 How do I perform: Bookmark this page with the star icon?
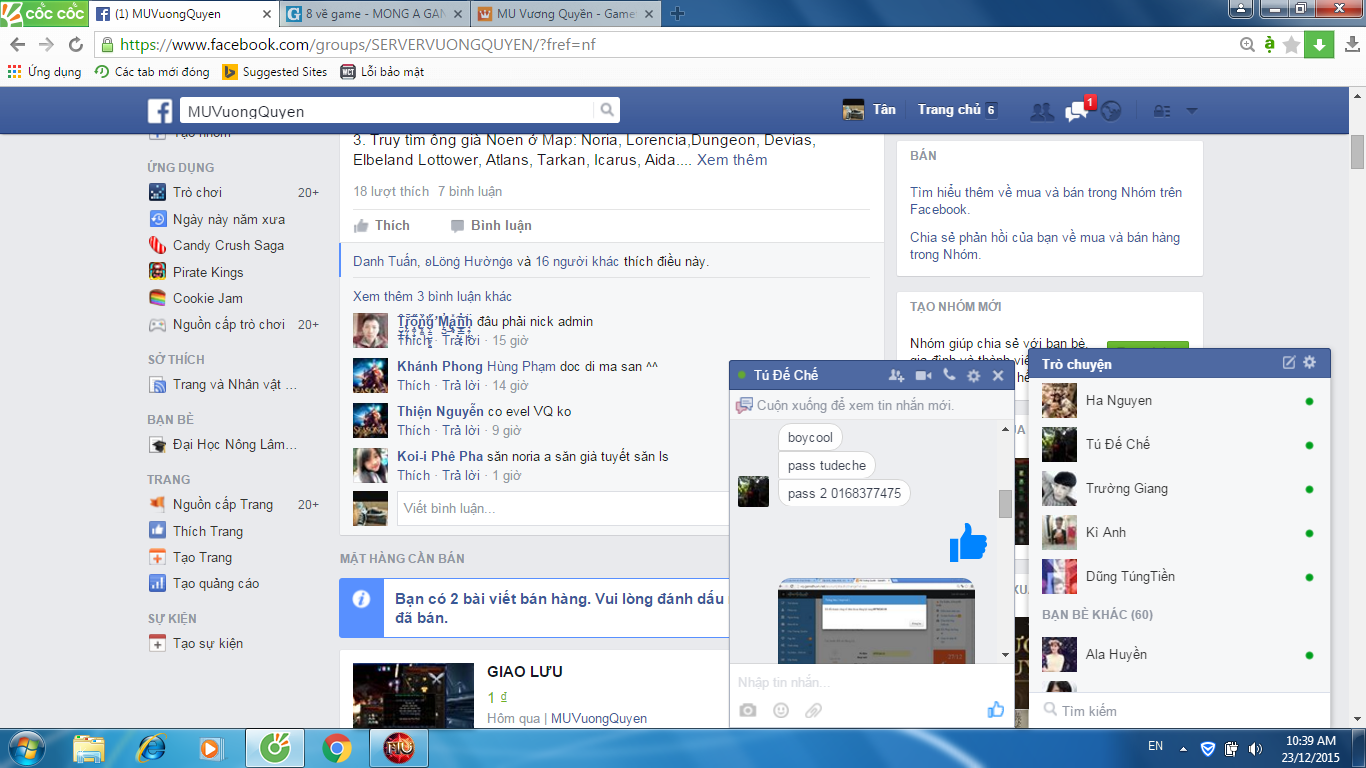1291,44
